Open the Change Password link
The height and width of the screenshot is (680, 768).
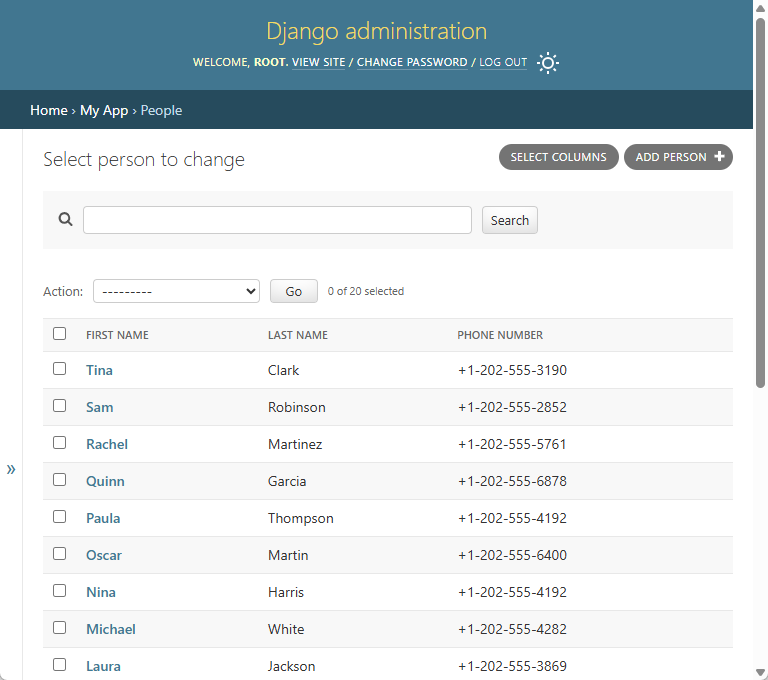pyautogui.click(x=412, y=62)
